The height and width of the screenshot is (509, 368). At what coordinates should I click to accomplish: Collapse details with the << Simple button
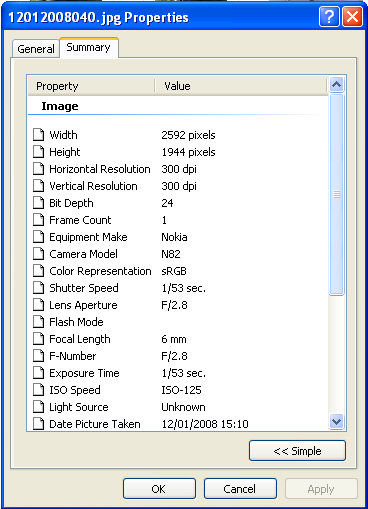[297, 451]
